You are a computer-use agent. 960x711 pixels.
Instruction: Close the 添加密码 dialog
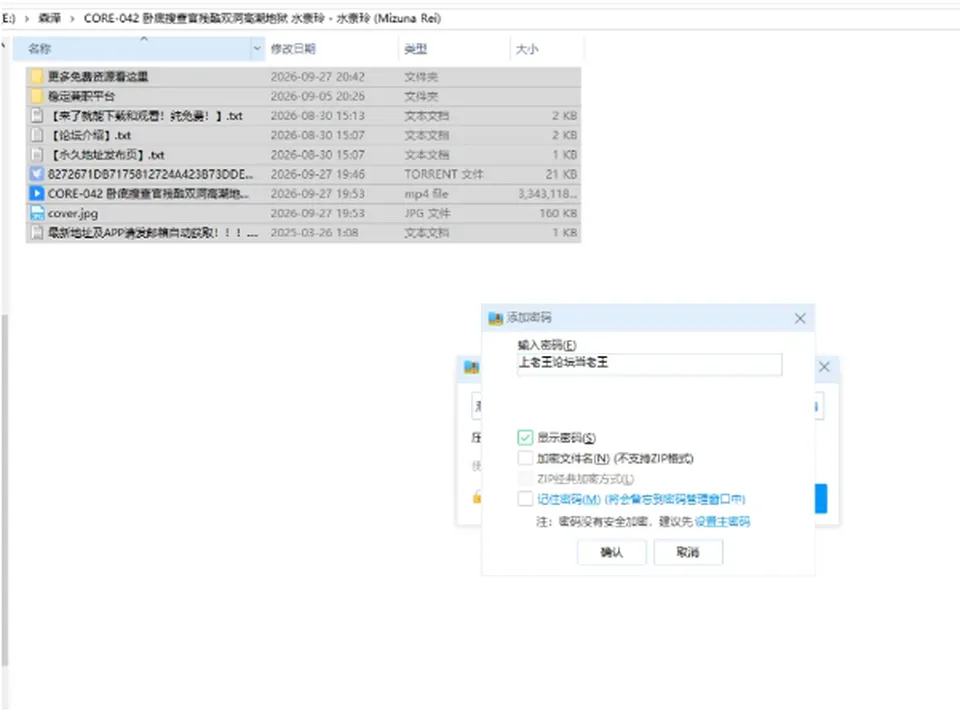tap(800, 318)
